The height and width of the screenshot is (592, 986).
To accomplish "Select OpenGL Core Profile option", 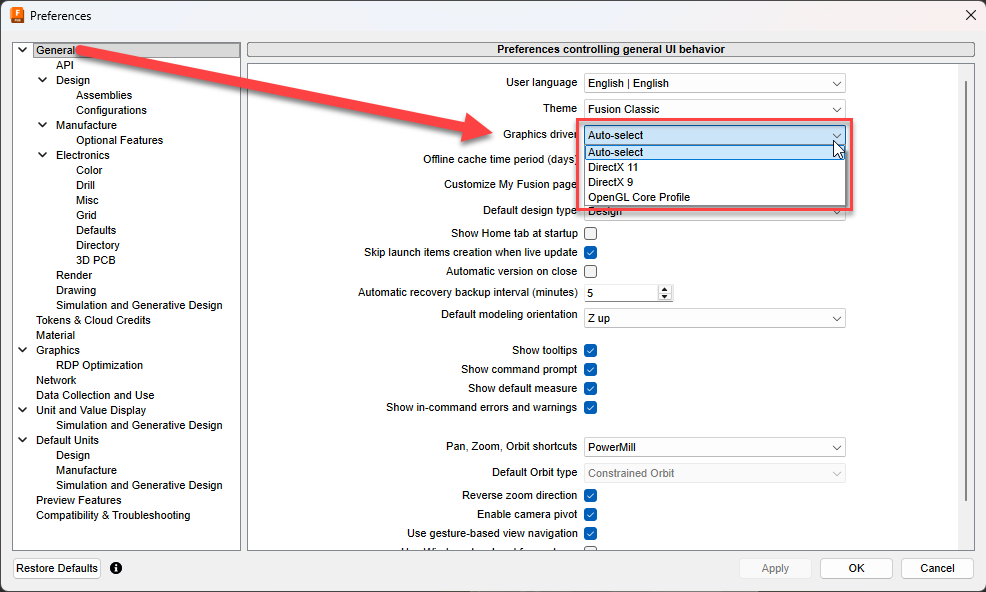I will (x=638, y=197).
